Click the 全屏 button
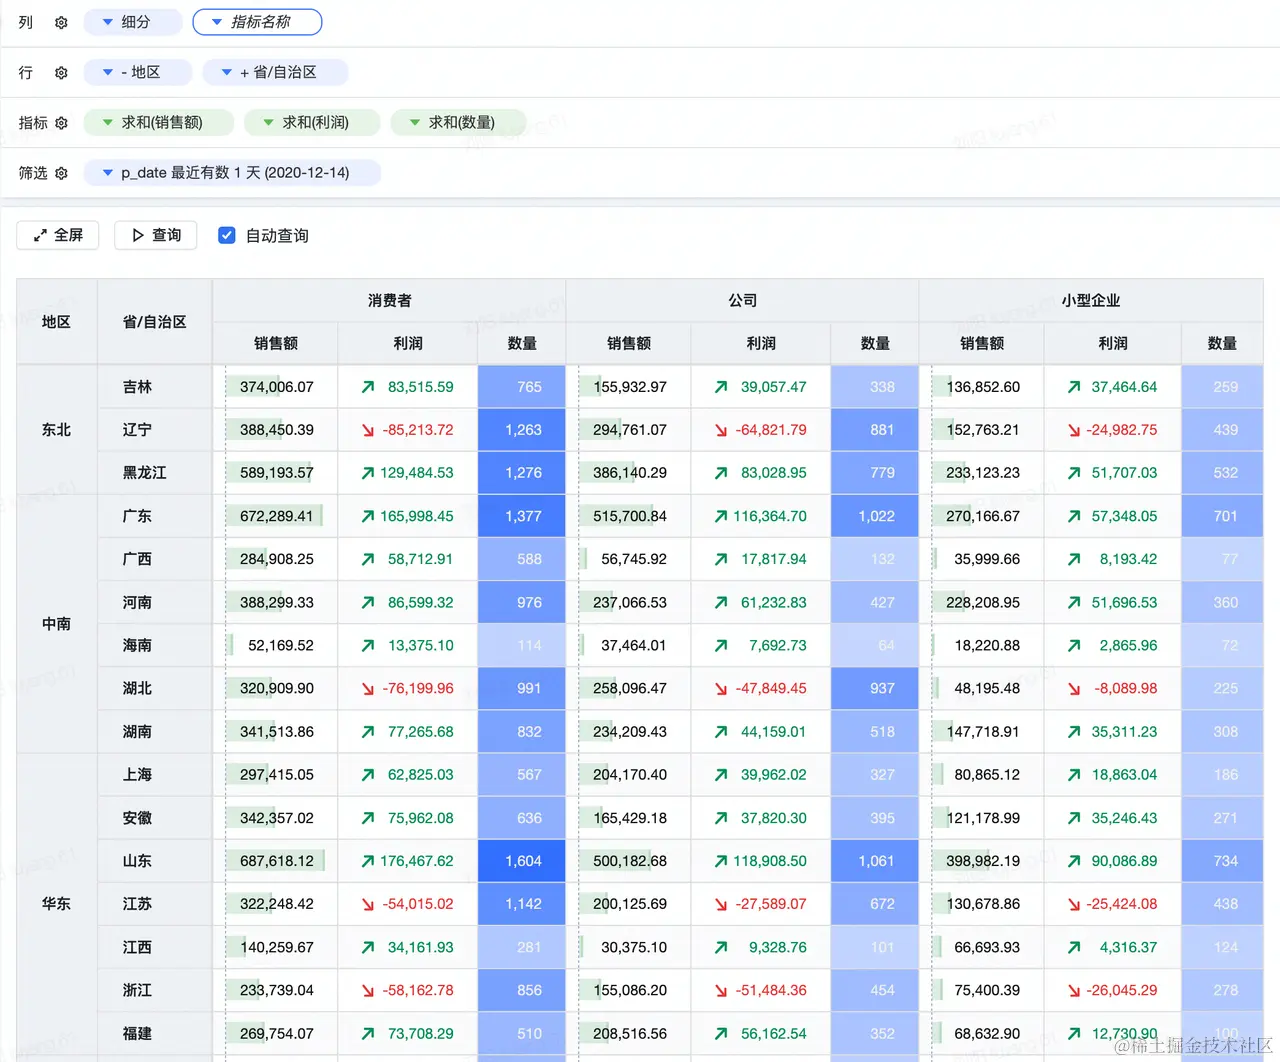 58,235
